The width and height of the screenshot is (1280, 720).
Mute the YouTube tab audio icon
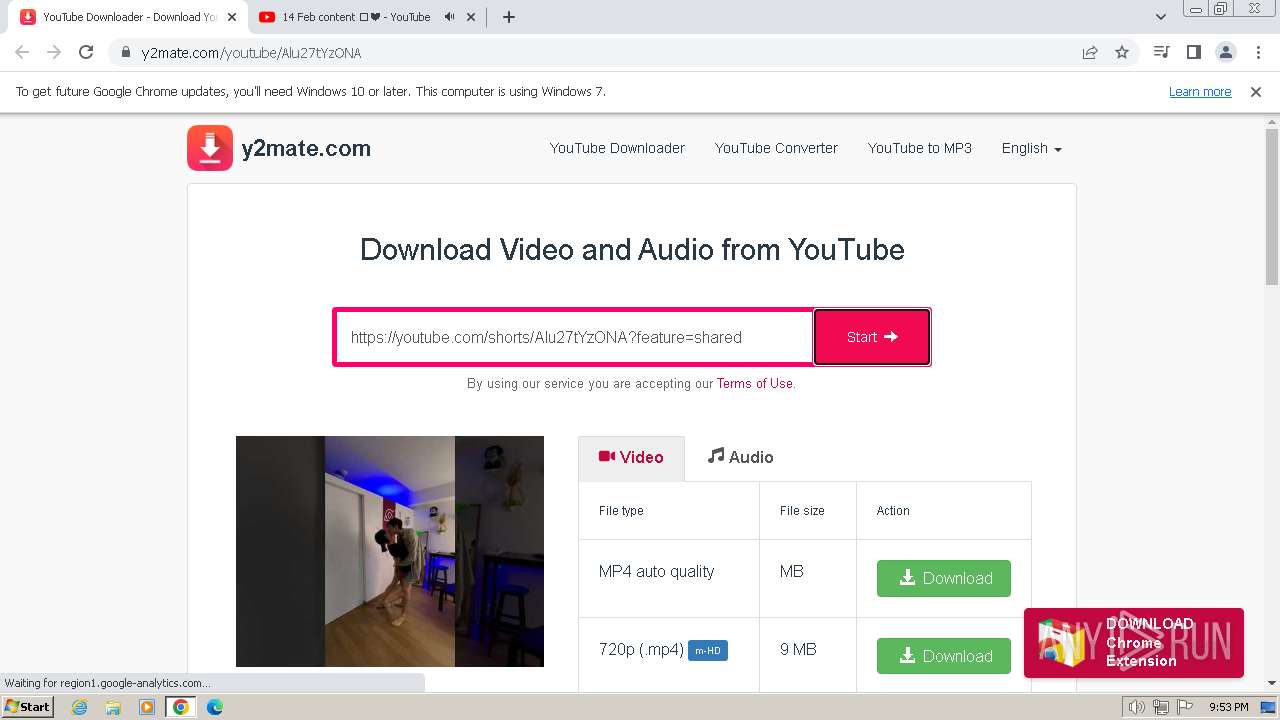[x=449, y=17]
